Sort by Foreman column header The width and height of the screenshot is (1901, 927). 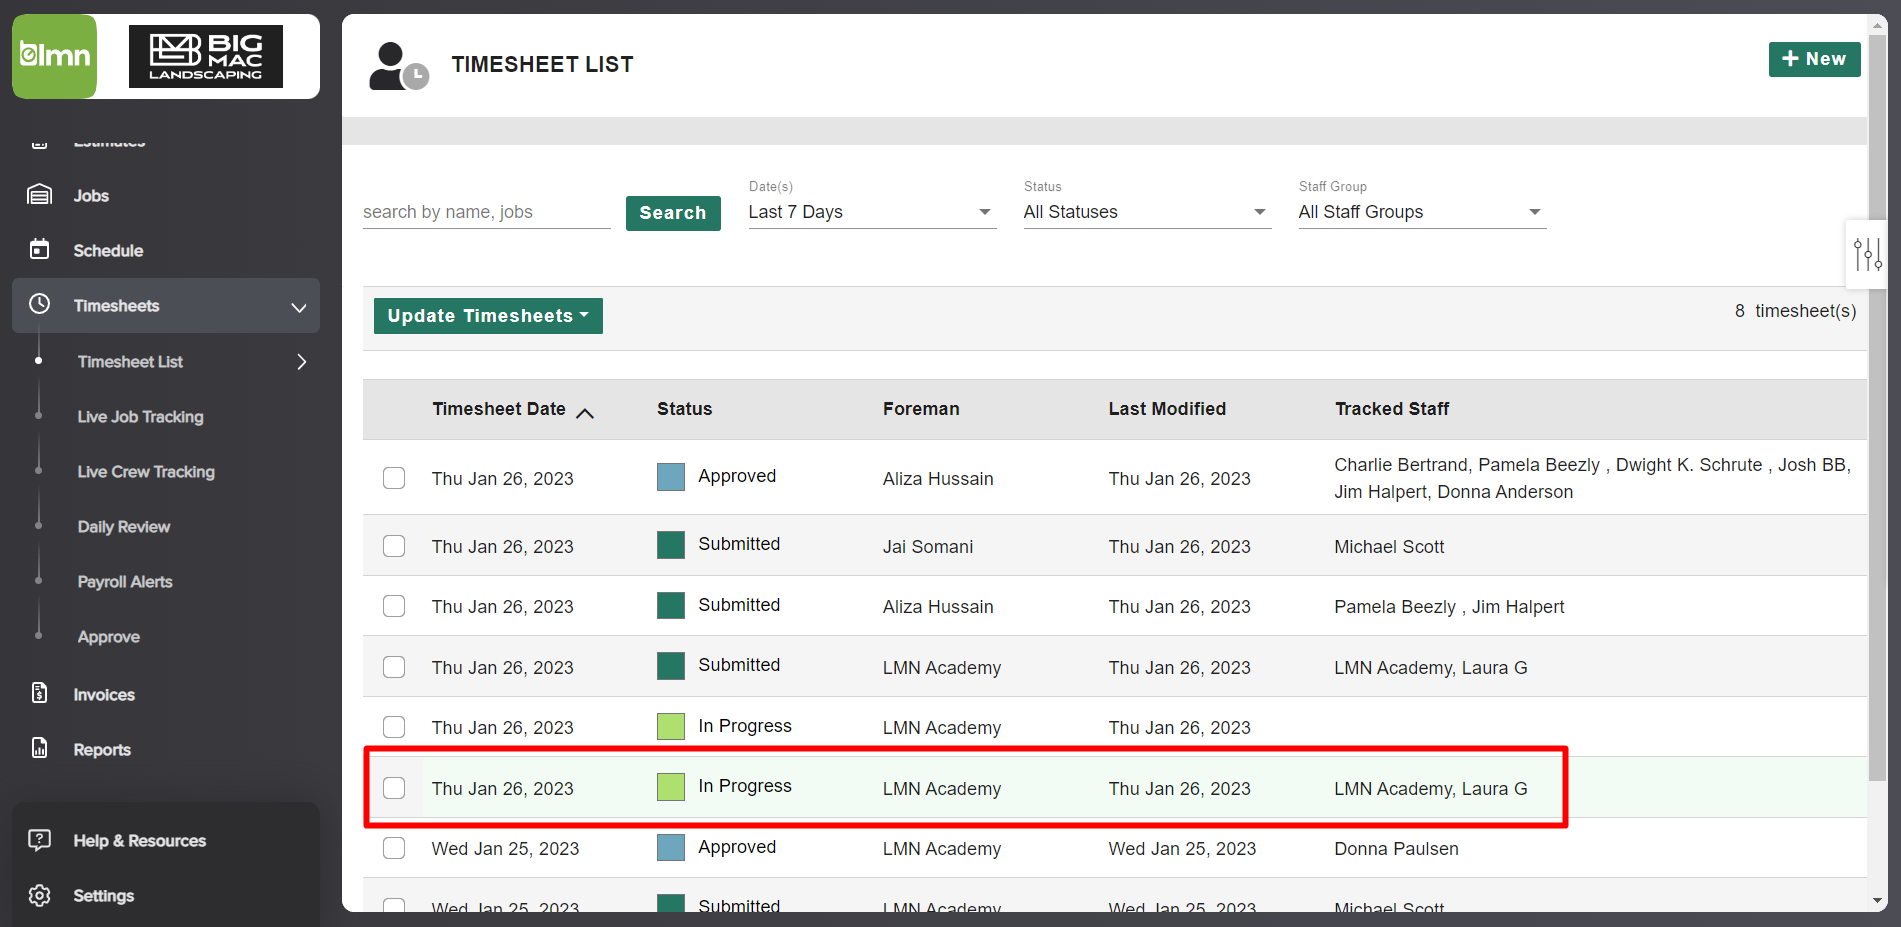pos(921,409)
